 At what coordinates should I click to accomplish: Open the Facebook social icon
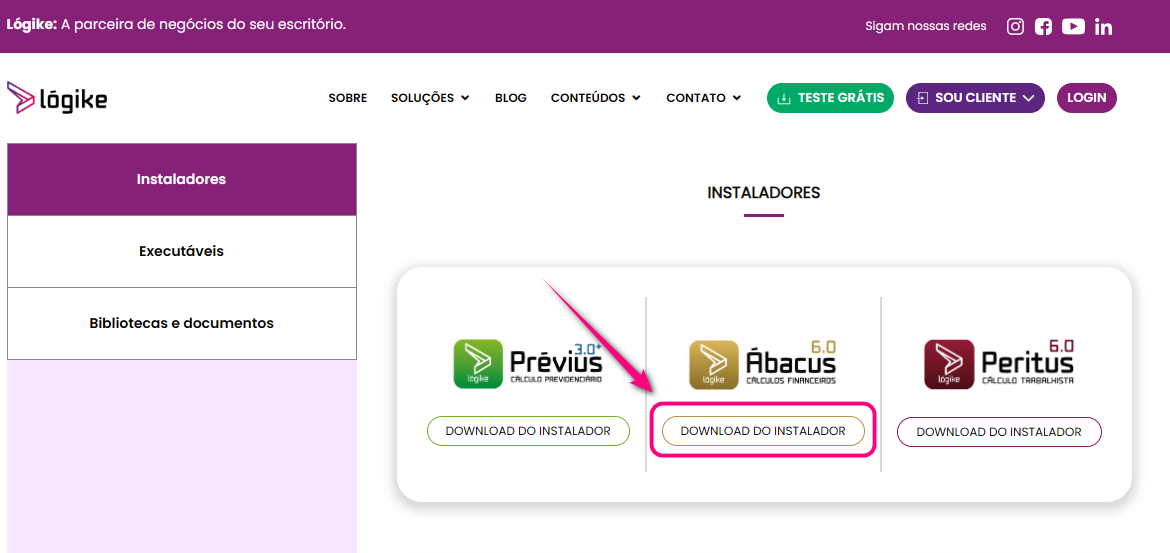(1043, 27)
